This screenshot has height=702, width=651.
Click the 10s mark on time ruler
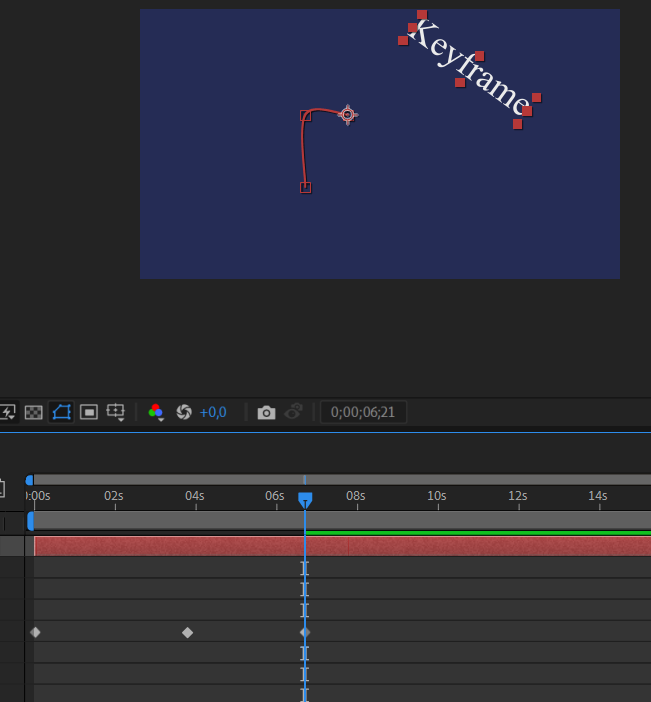(437, 496)
